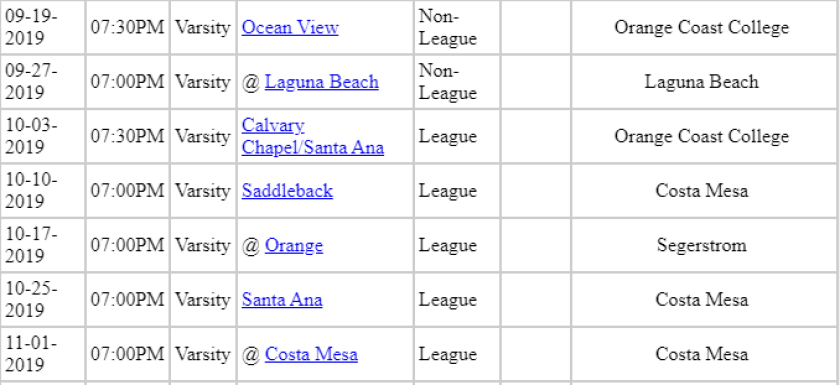840x385 pixels.
Task: Click the Varsity cell in Saddleback row
Action: click(x=203, y=191)
